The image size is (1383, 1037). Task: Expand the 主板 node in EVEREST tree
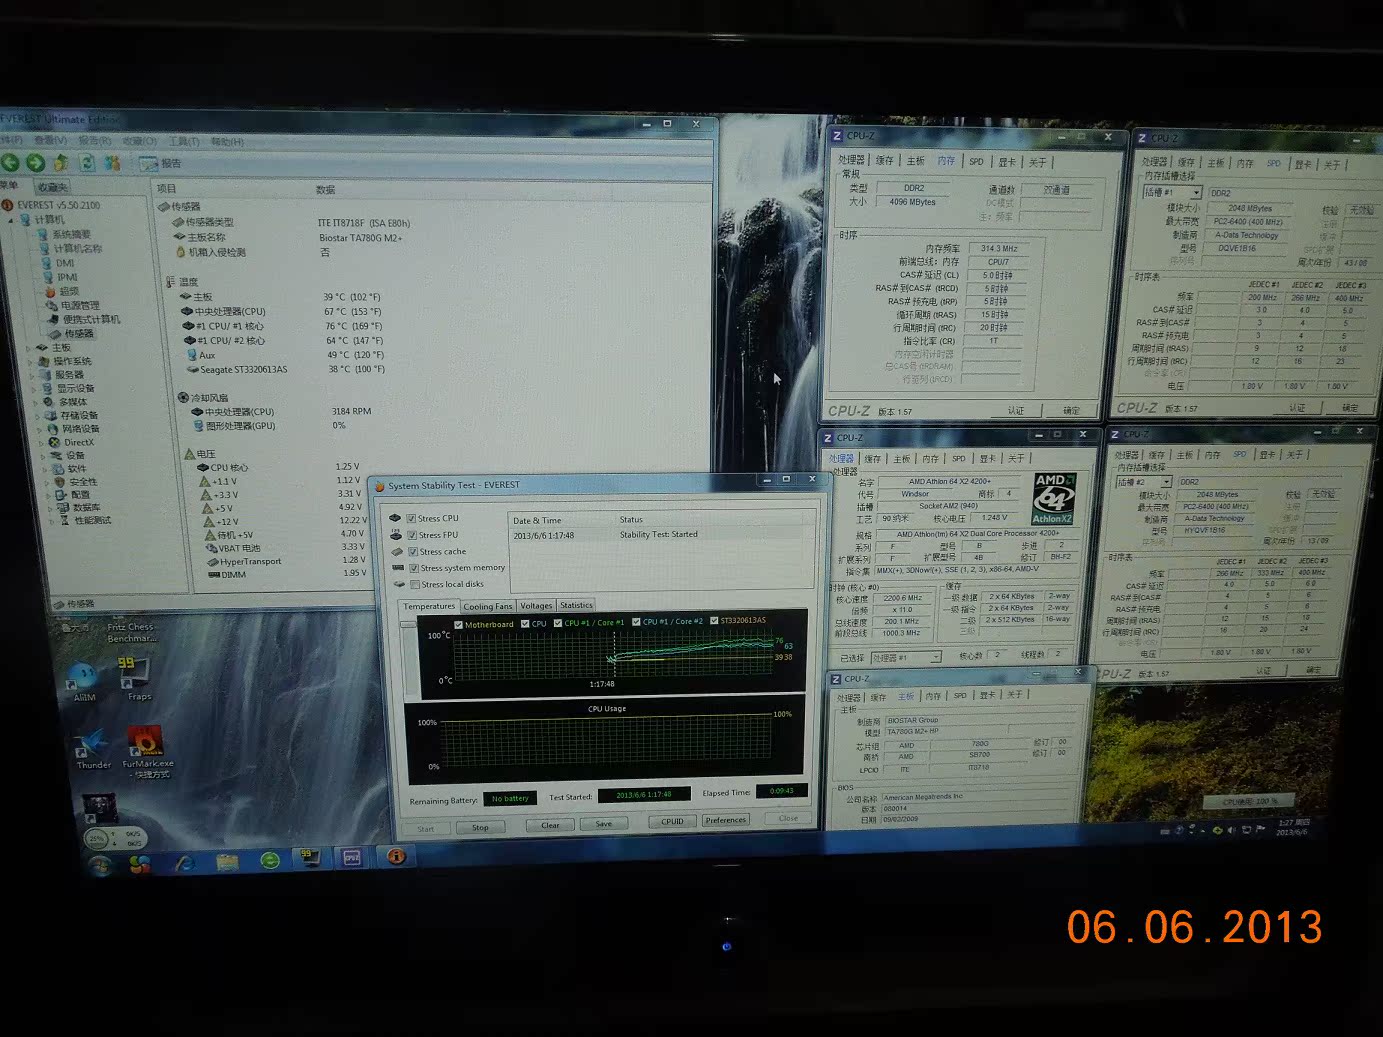coord(29,348)
